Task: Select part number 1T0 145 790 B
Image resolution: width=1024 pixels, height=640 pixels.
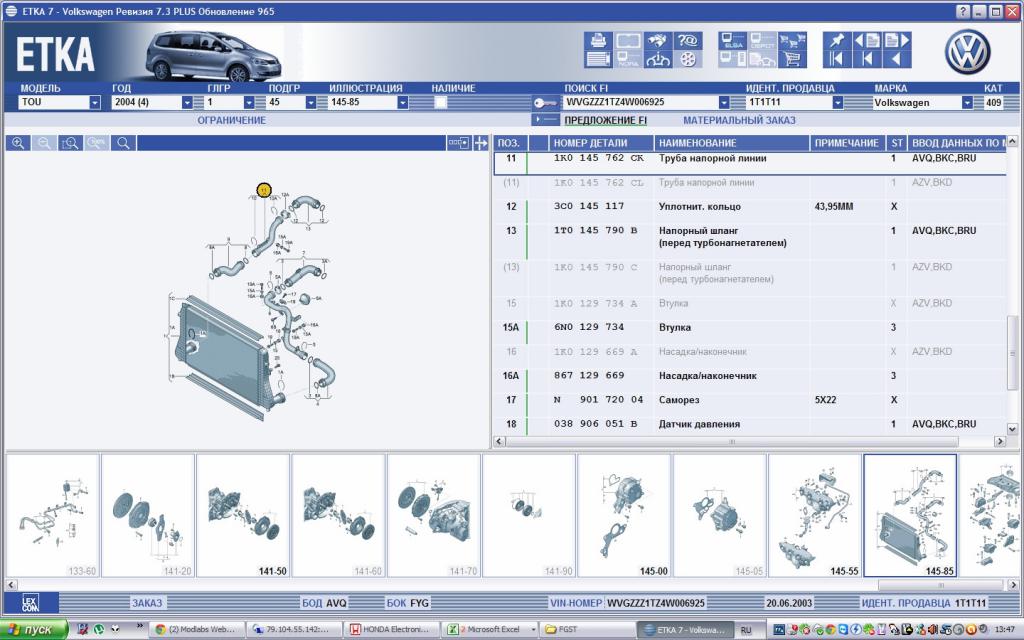Action: pyautogui.click(x=596, y=231)
